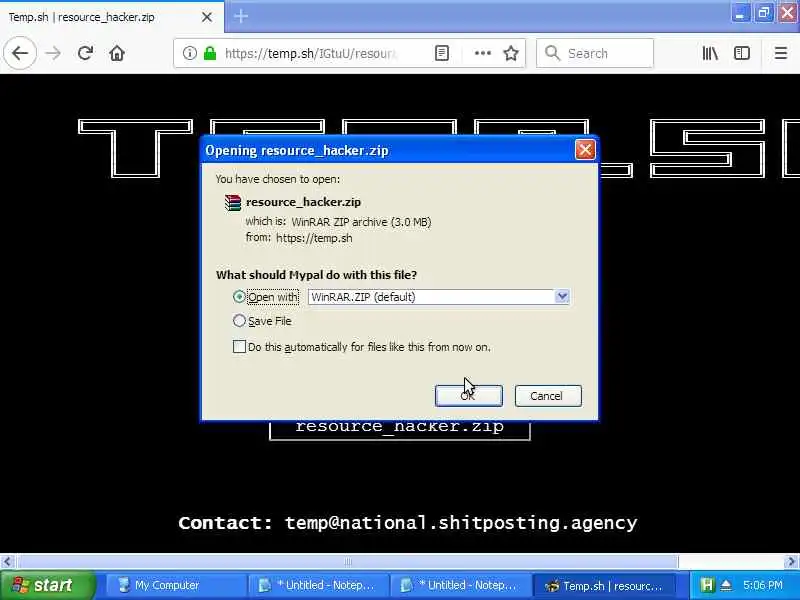800x600 pixels.
Task: Click the https://temp.sh source text
Action: coord(314,238)
